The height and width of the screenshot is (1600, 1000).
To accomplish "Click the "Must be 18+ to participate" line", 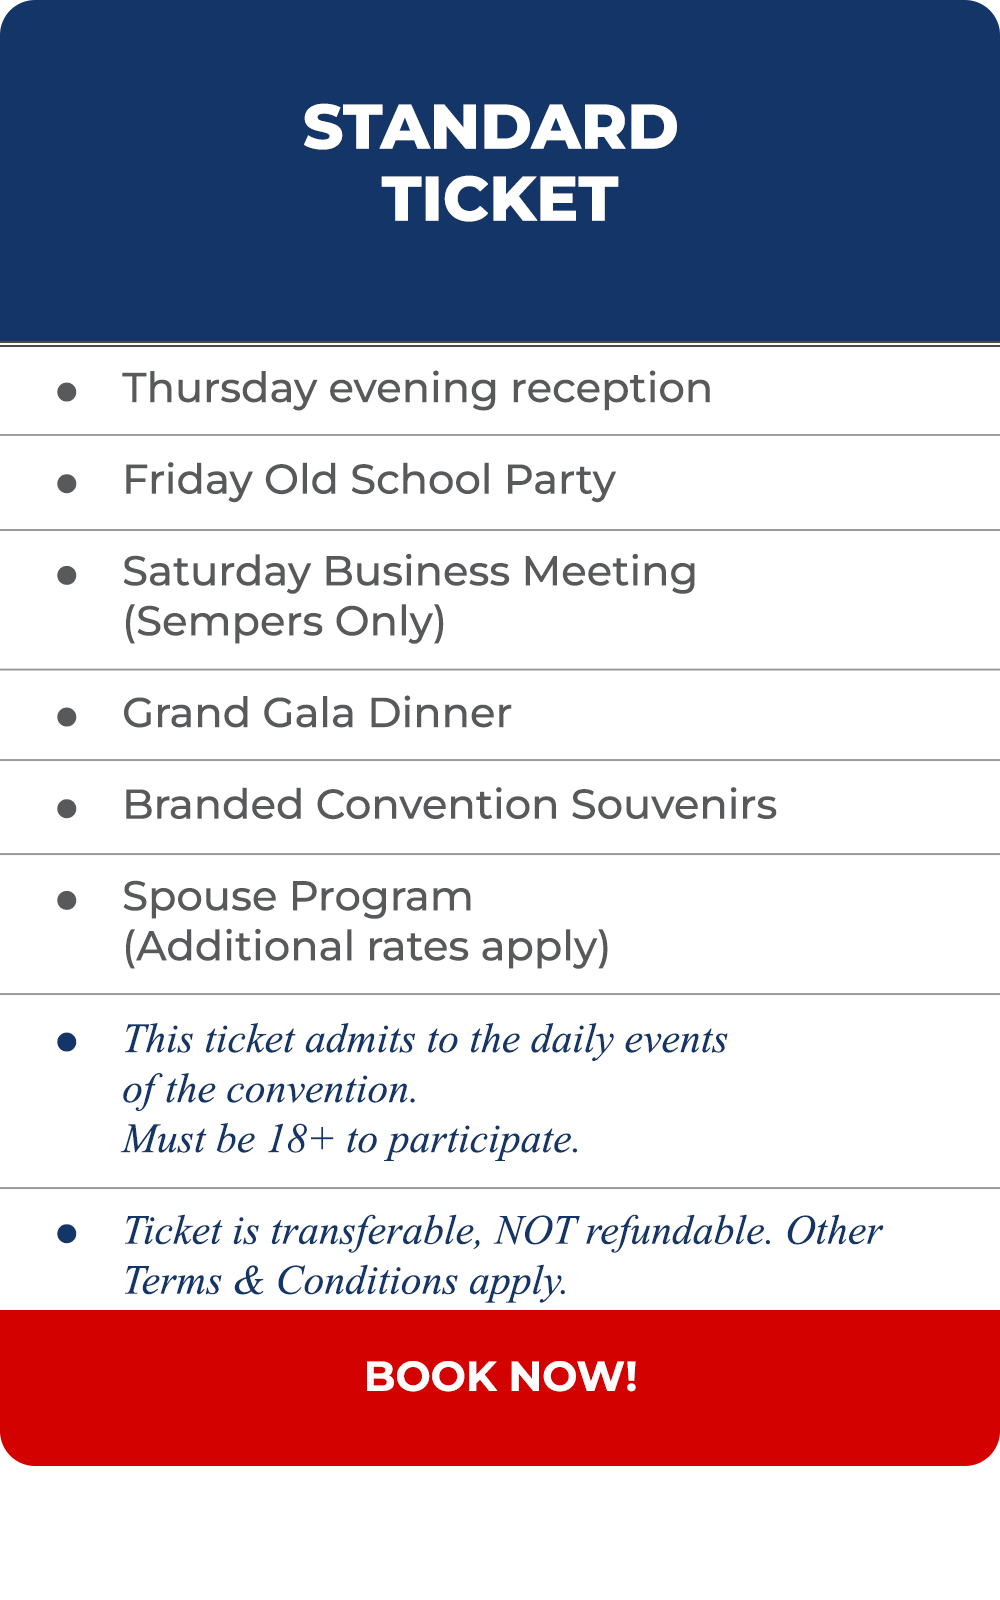I will pos(351,1140).
